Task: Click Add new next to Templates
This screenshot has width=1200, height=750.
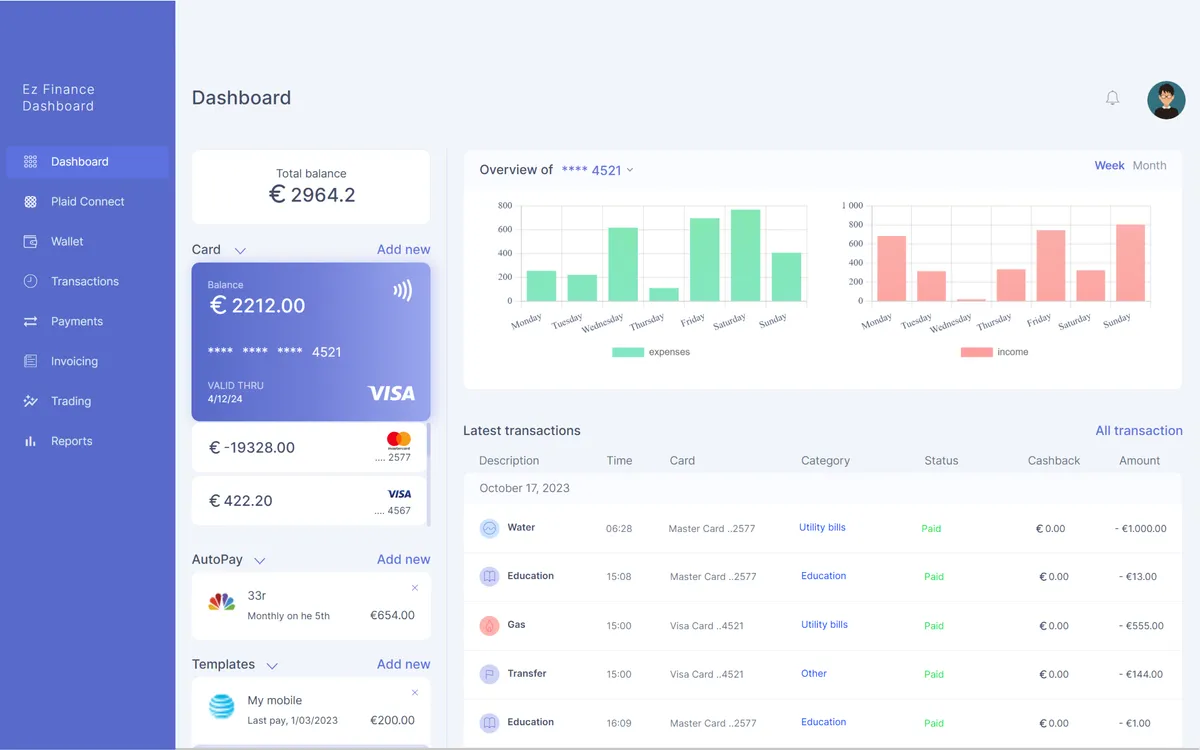Action: point(403,664)
